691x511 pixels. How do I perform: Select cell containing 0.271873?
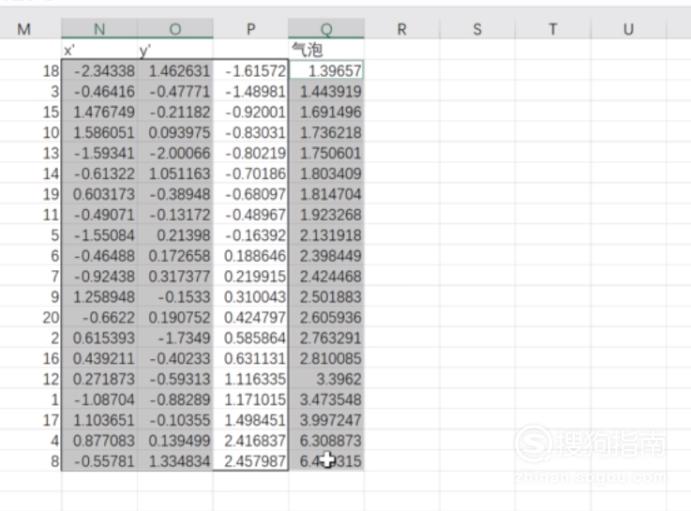(99, 379)
